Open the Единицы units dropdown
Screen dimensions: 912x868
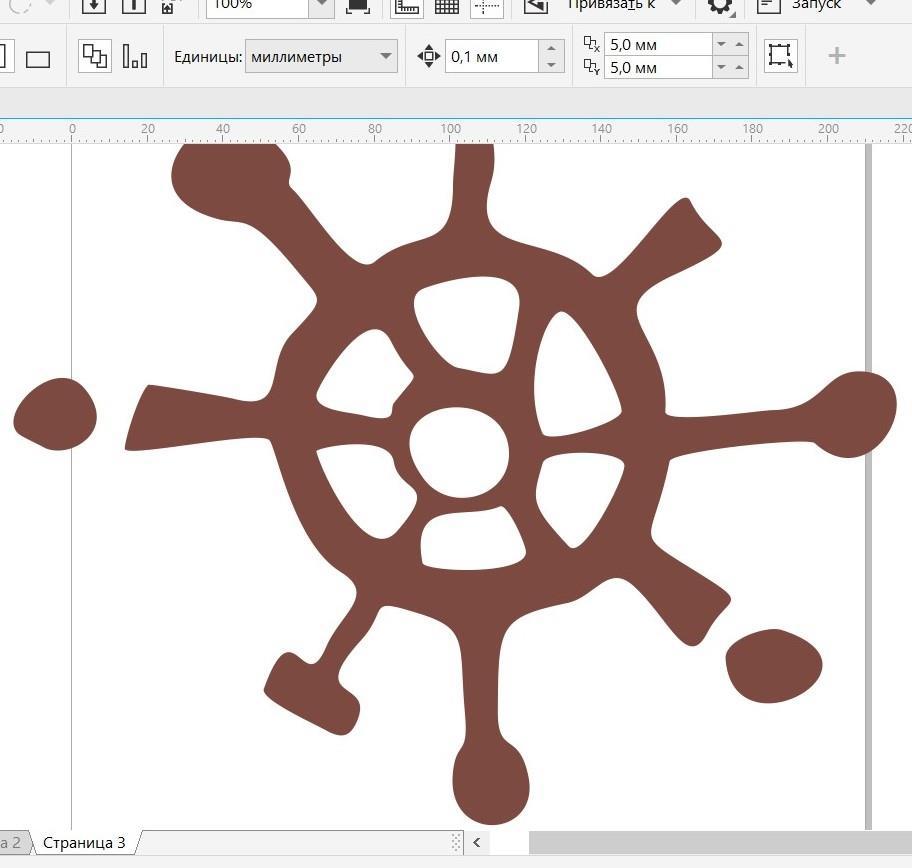click(321, 56)
